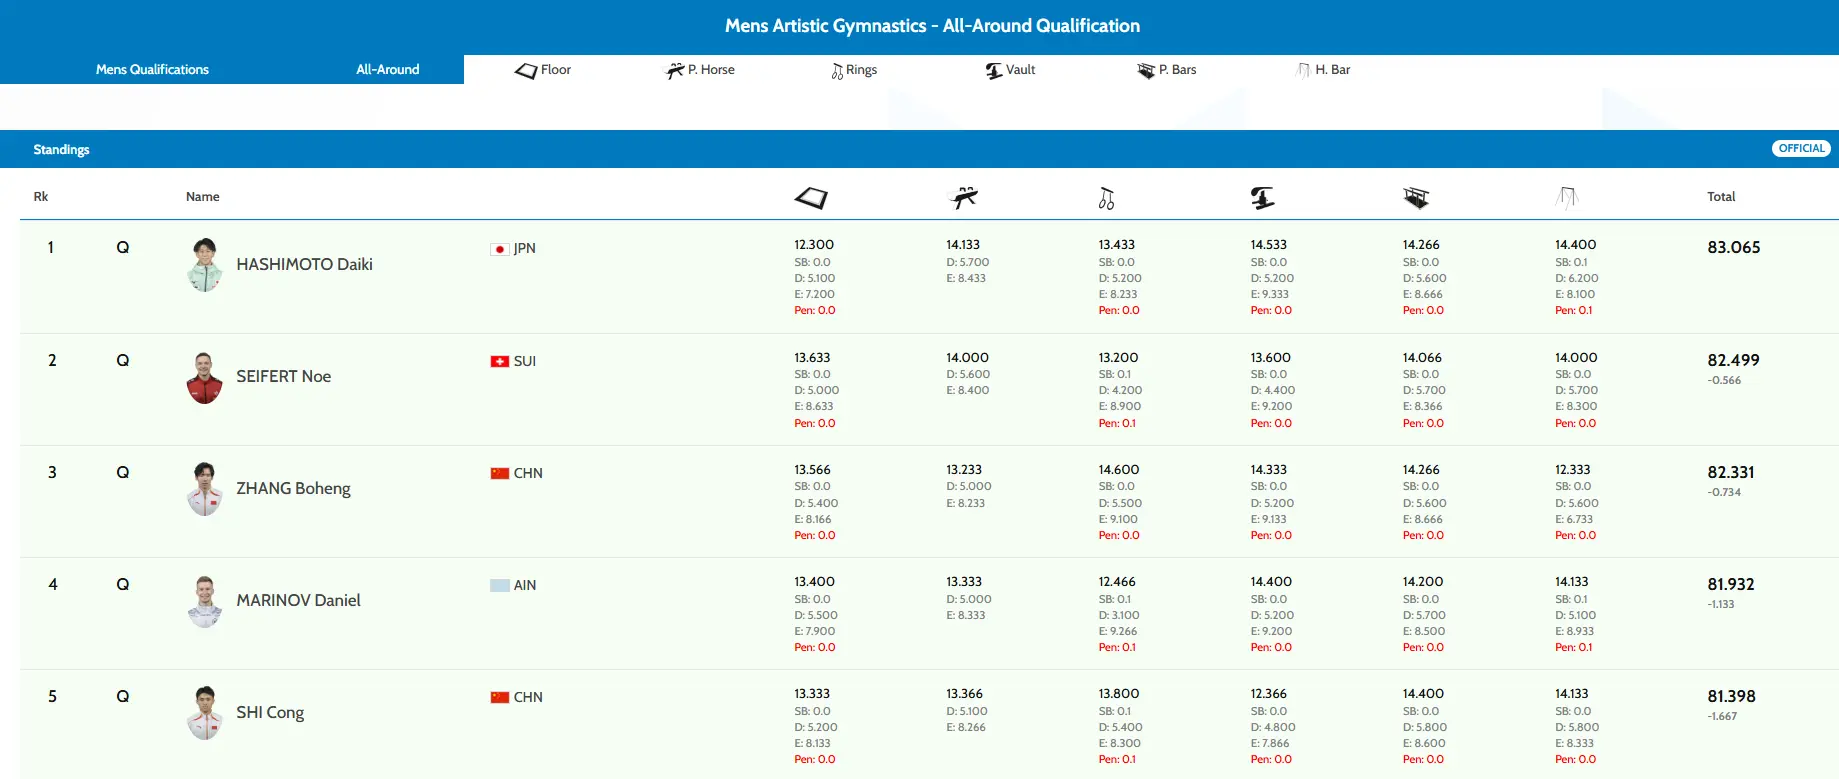
Task: Click the Rings column header icon
Action: click(x=1106, y=199)
